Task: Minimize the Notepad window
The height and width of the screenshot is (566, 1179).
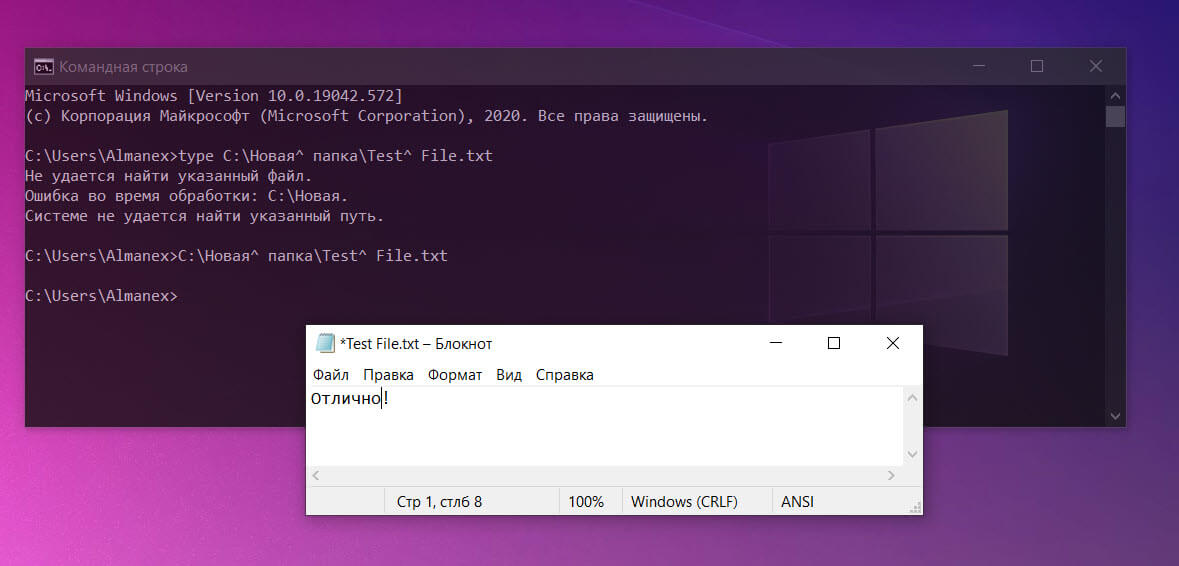Action: click(x=775, y=344)
